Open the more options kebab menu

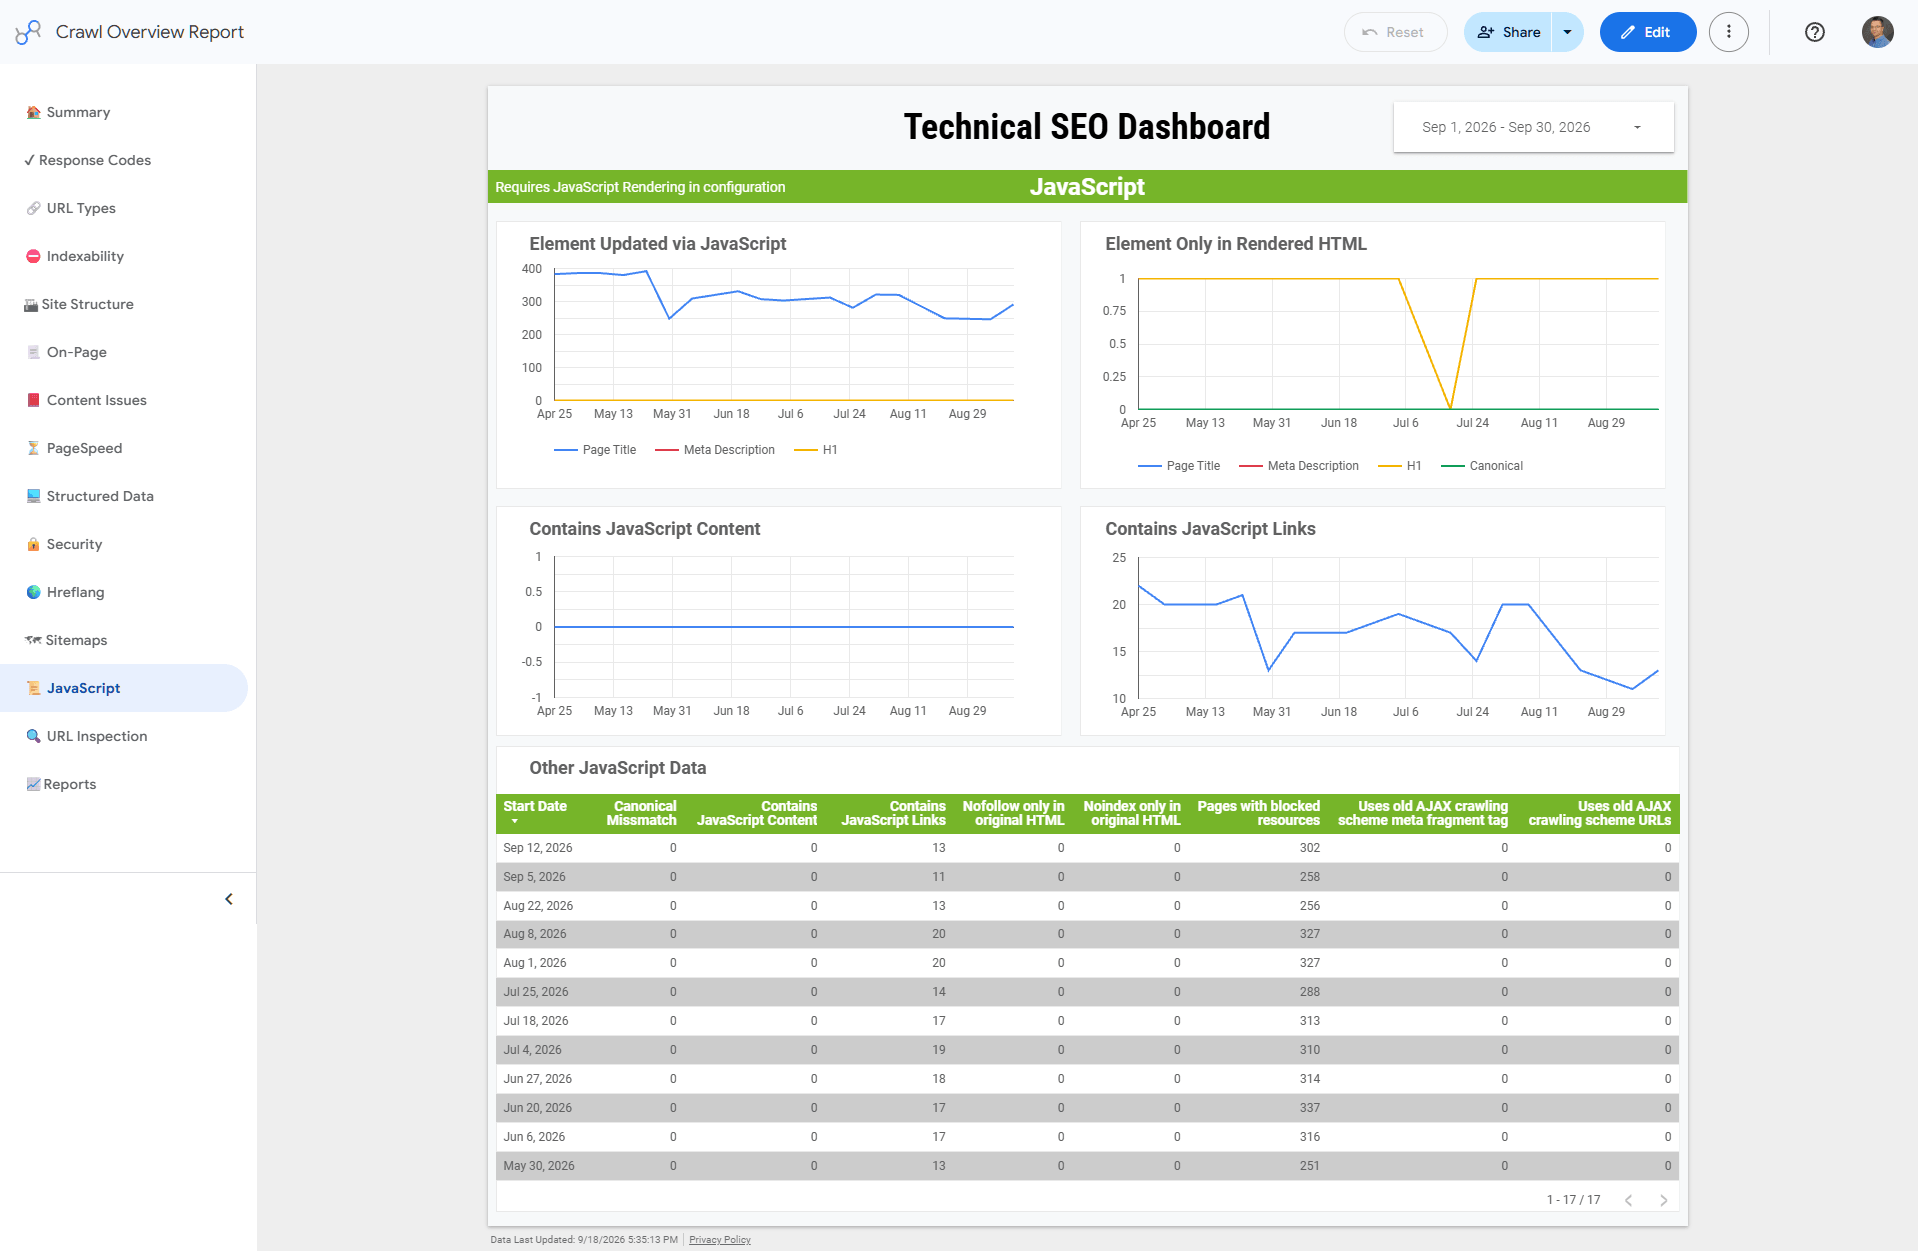point(1728,32)
